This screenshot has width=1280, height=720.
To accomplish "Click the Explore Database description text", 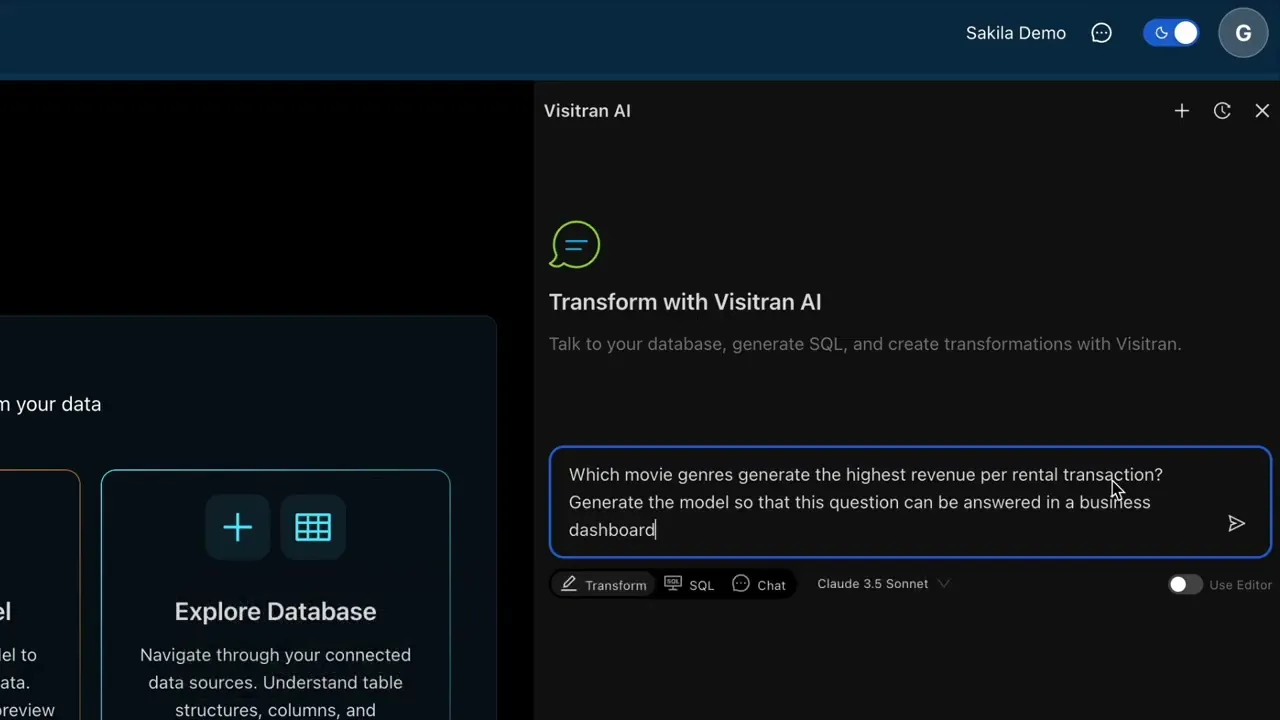I will coord(275,682).
